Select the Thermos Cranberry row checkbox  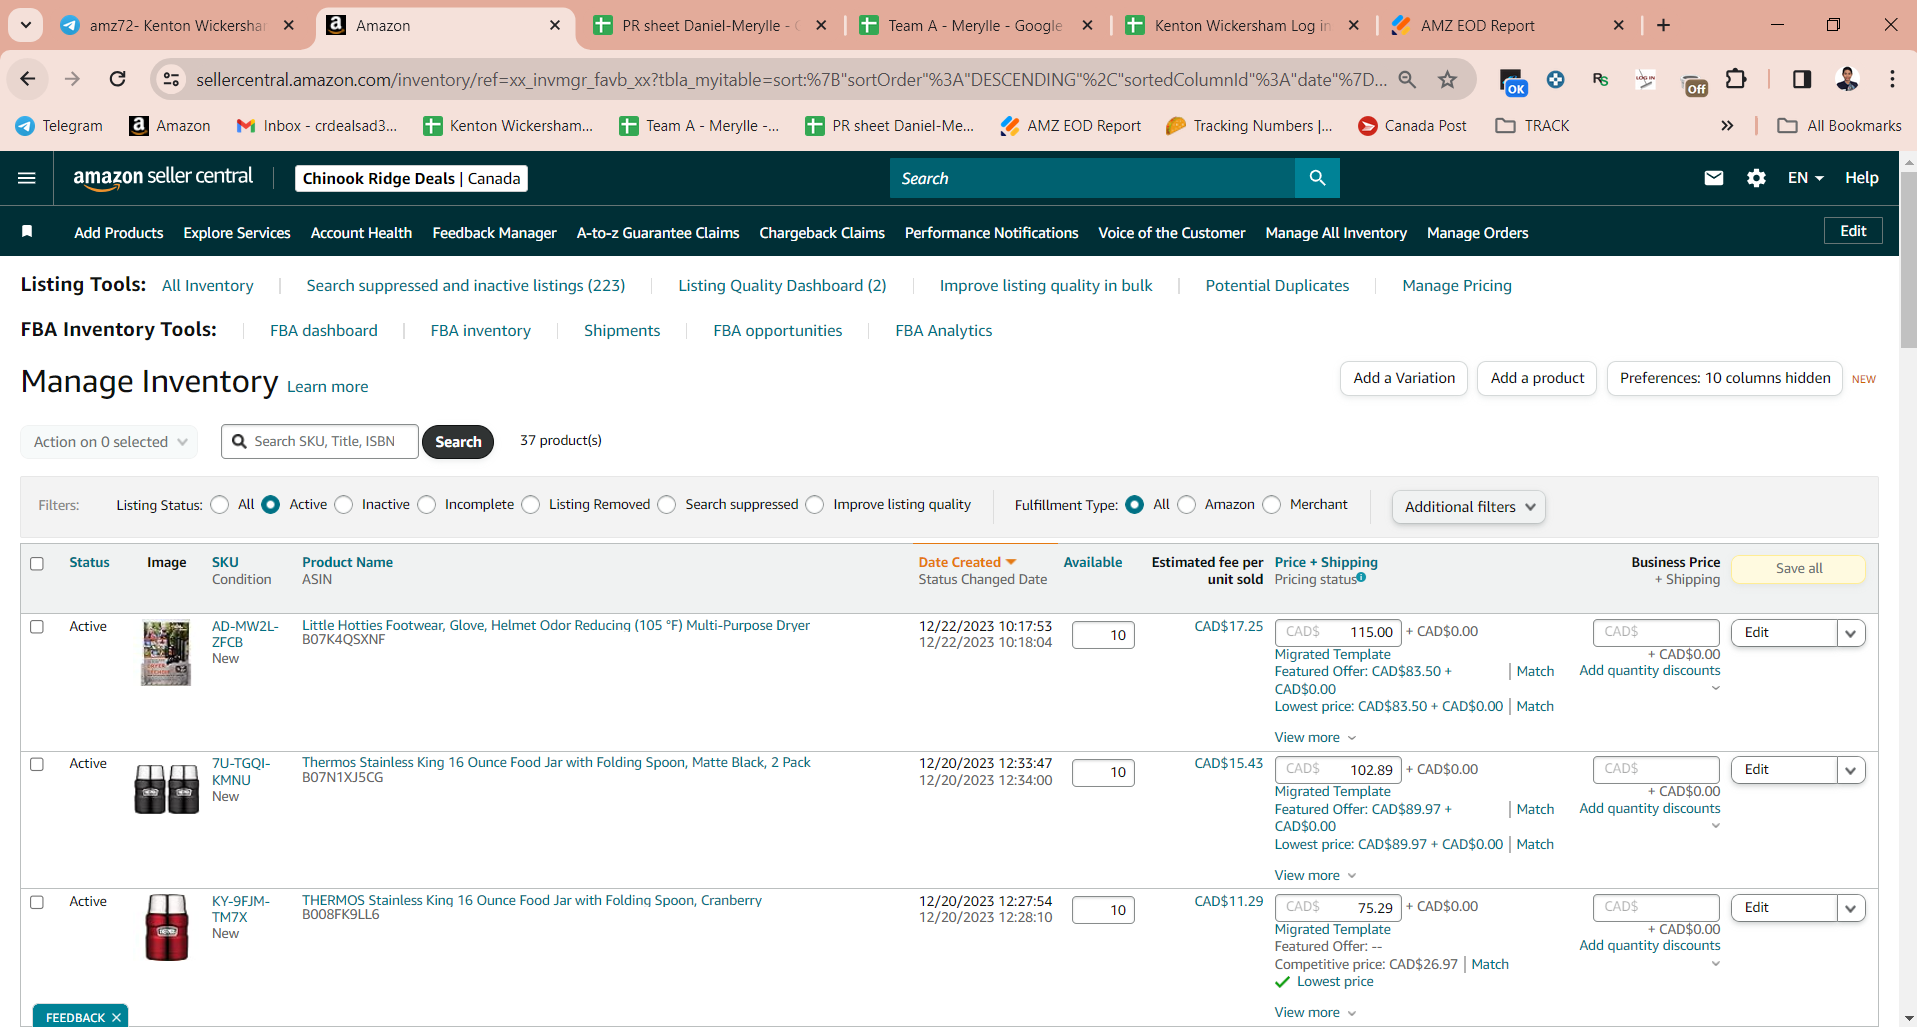coord(37,902)
